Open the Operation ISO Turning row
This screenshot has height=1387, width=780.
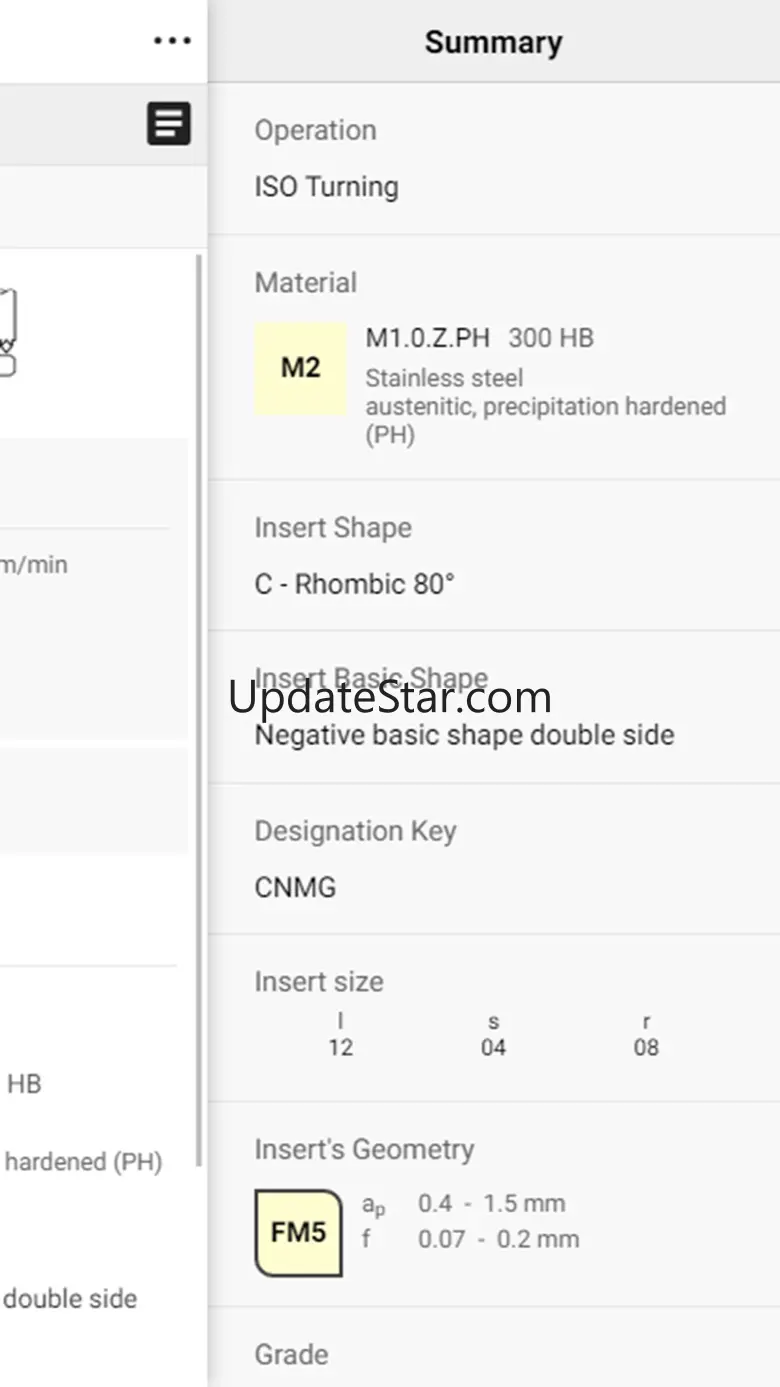[x=494, y=159]
